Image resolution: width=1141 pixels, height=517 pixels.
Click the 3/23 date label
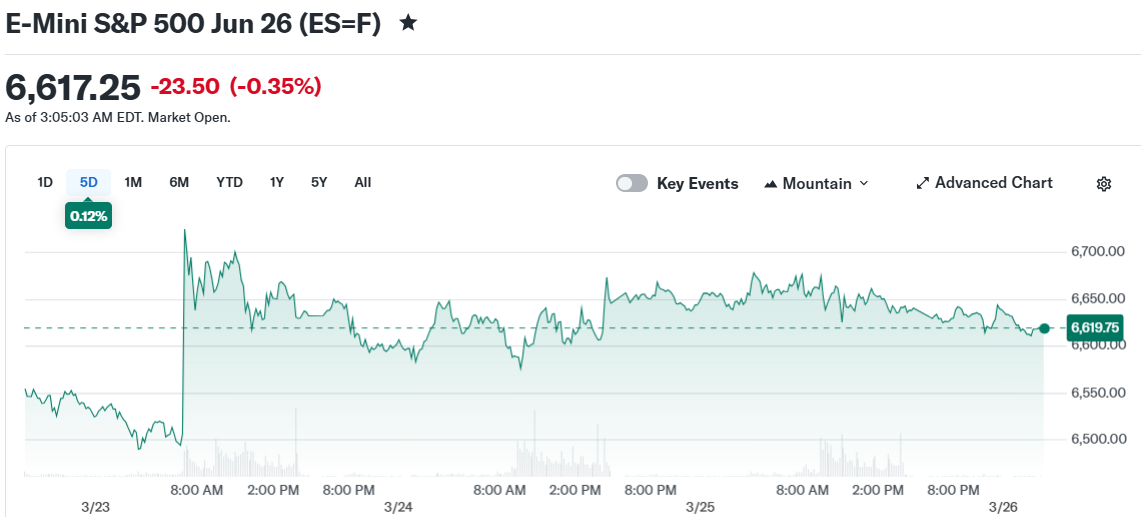[95, 507]
